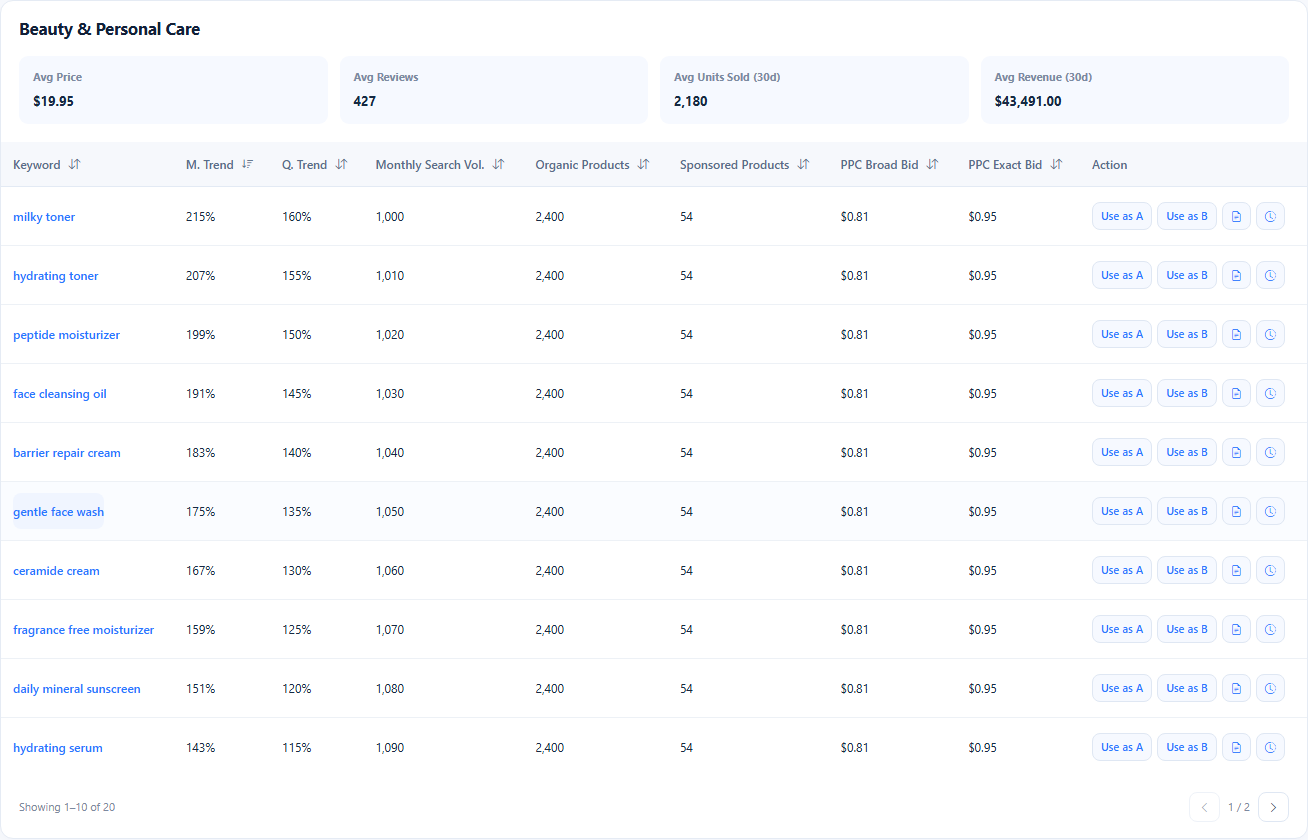Go to the previous page arrow
This screenshot has height=840, width=1308.
point(1204,807)
